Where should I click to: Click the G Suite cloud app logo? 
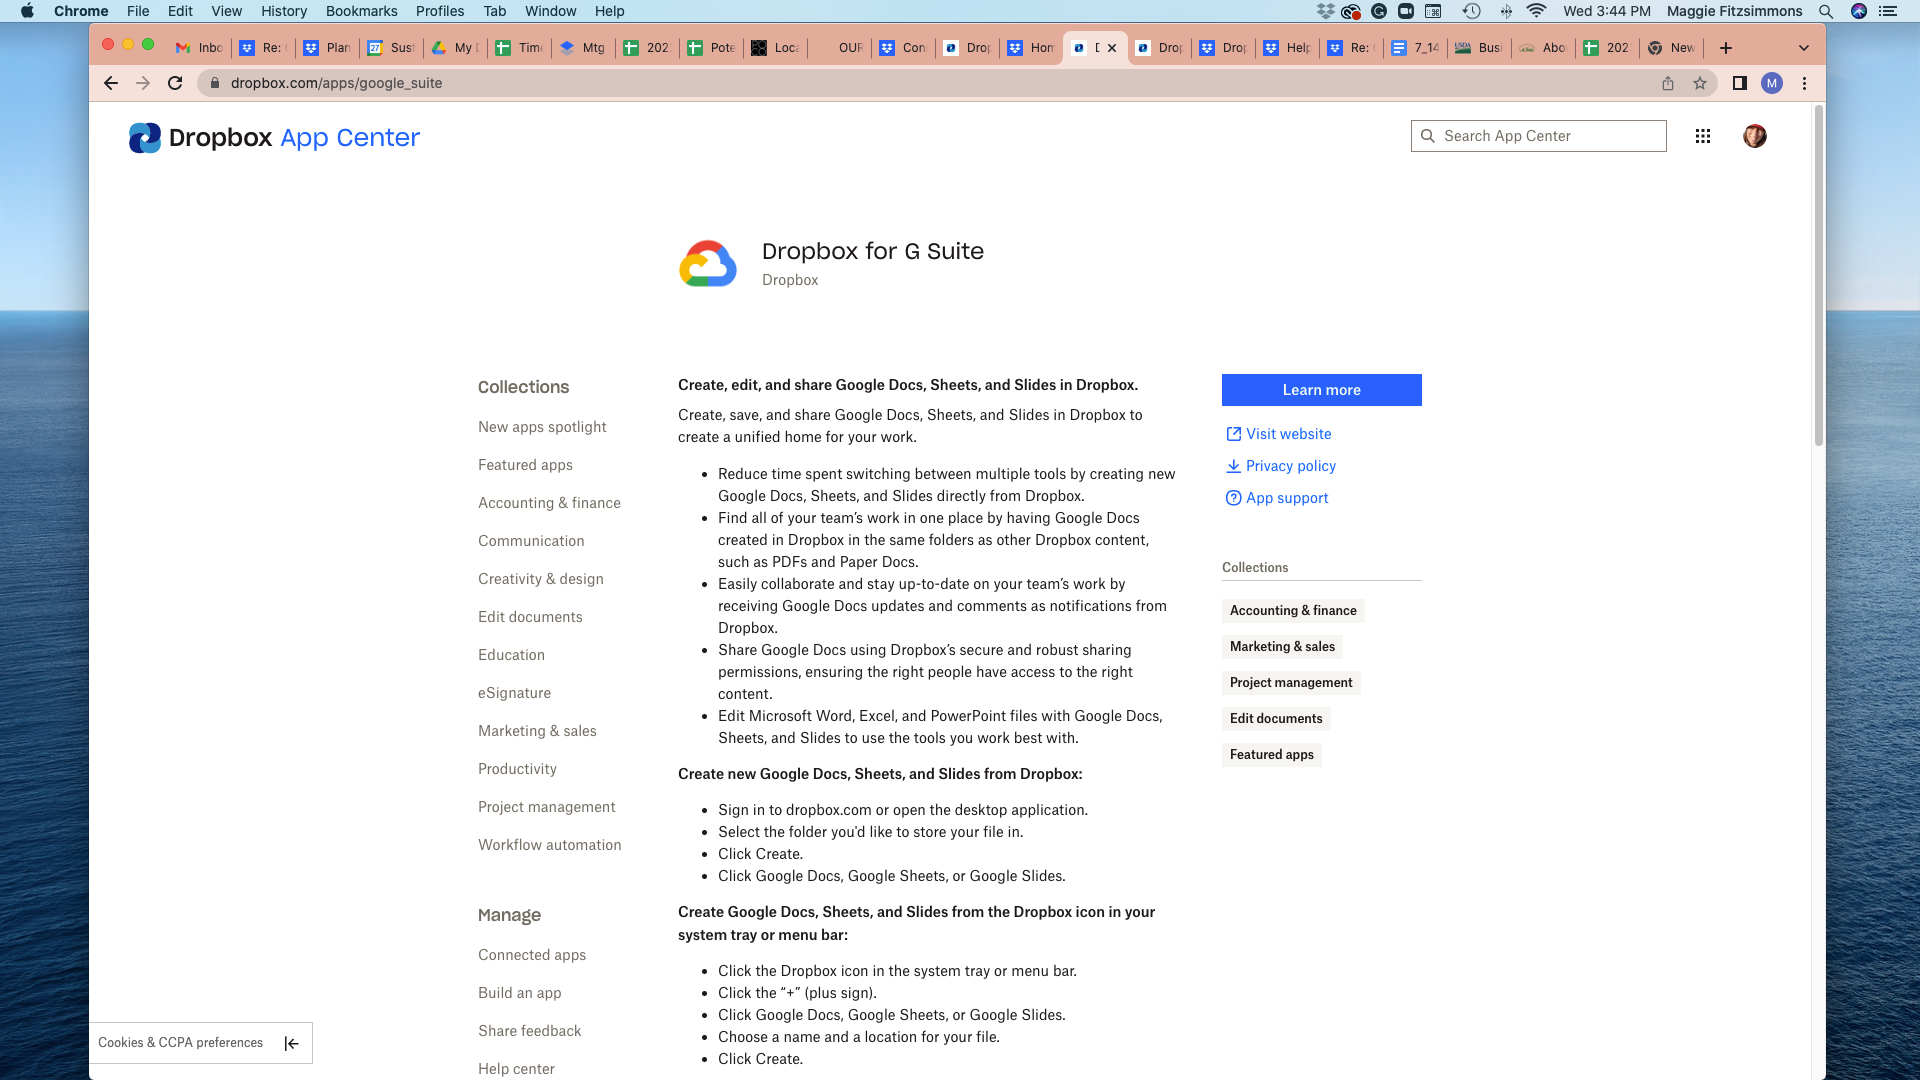pos(708,264)
